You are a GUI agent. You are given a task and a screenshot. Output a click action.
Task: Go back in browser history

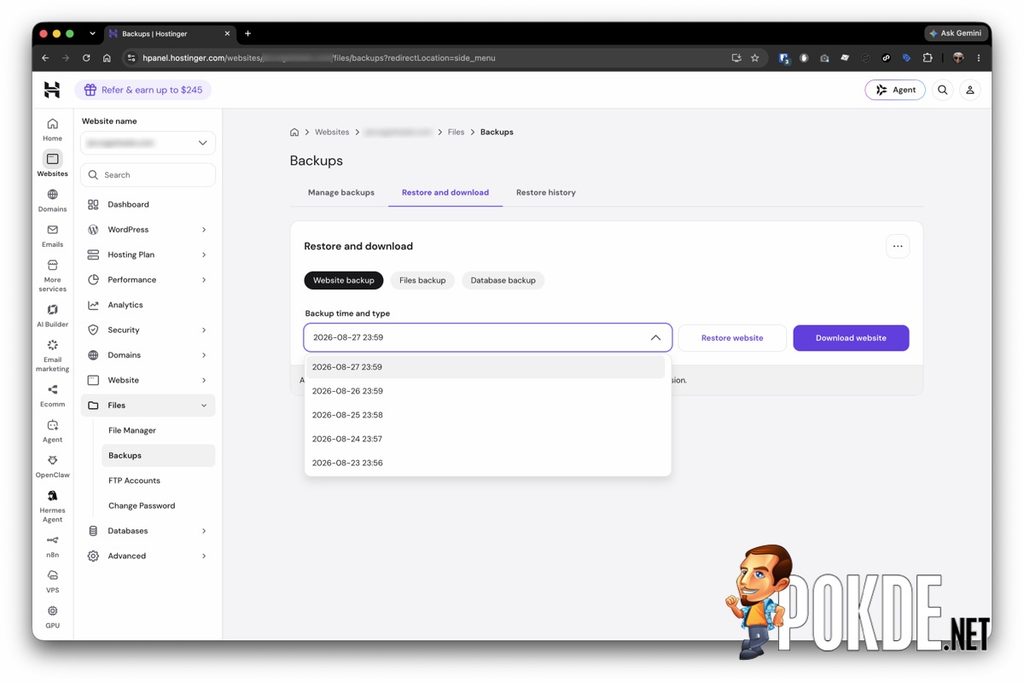(x=45, y=58)
